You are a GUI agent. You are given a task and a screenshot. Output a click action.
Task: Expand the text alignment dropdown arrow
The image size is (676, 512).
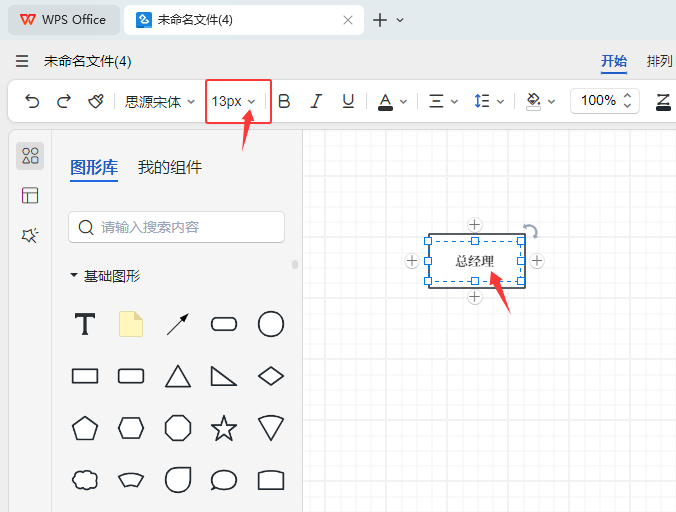pyautogui.click(x=454, y=102)
